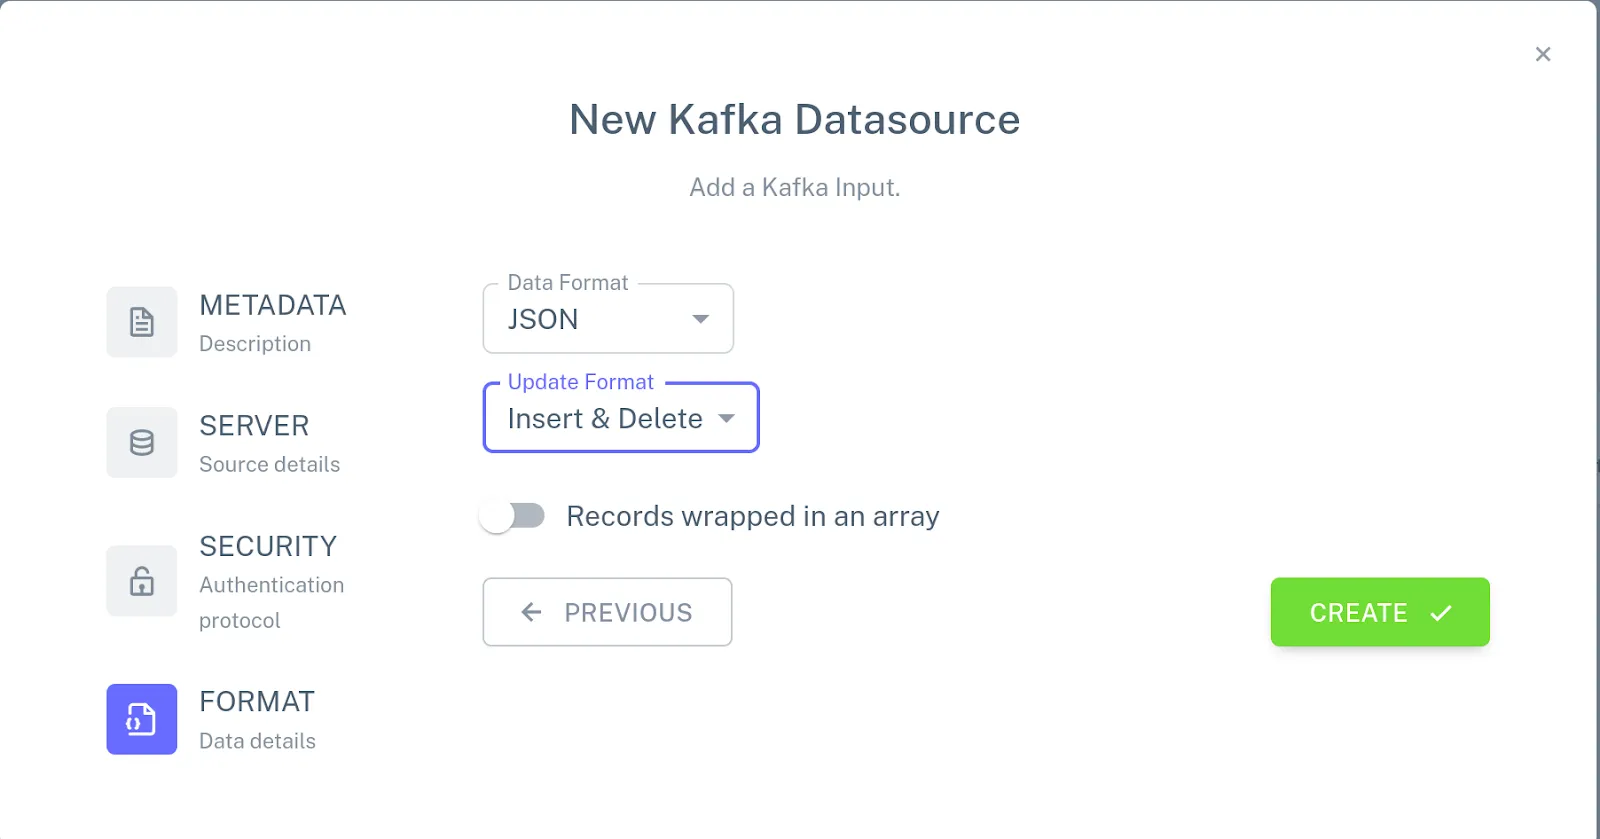Go to the METADATA step
Screen dimensions: 1600x839
(x=273, y=305)
